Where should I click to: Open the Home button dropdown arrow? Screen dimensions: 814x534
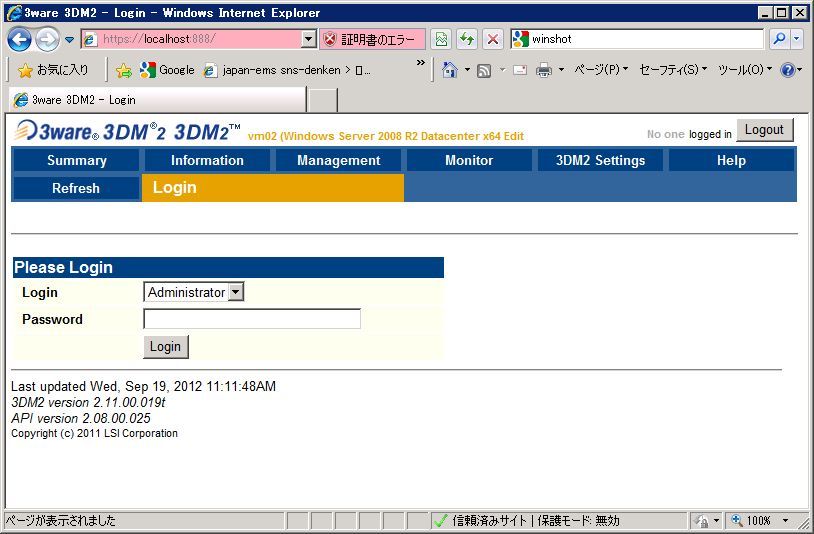[x=467, y=70]
